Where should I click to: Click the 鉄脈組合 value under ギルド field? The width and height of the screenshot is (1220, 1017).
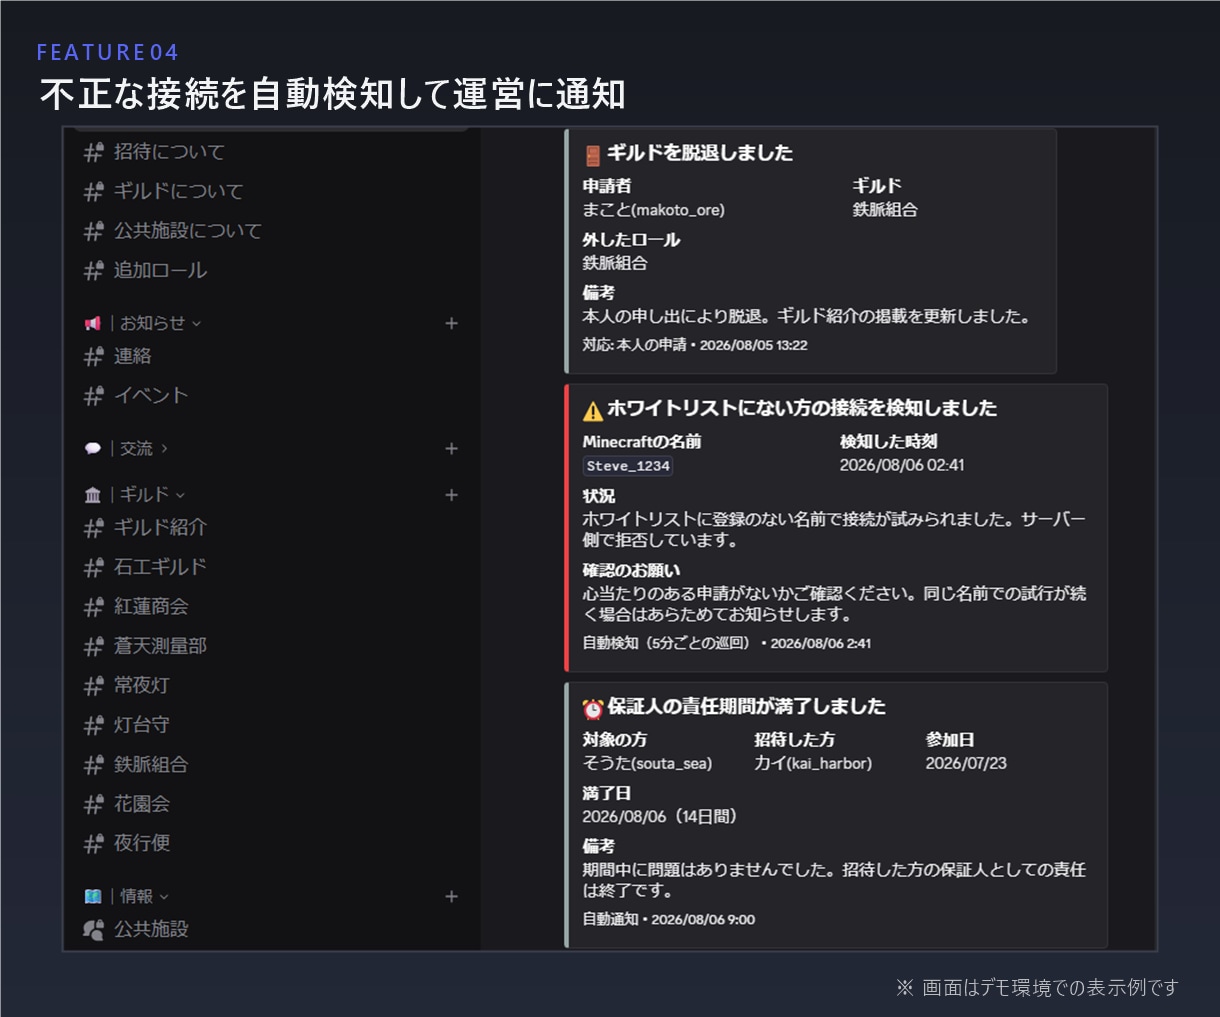click(885, 210)
